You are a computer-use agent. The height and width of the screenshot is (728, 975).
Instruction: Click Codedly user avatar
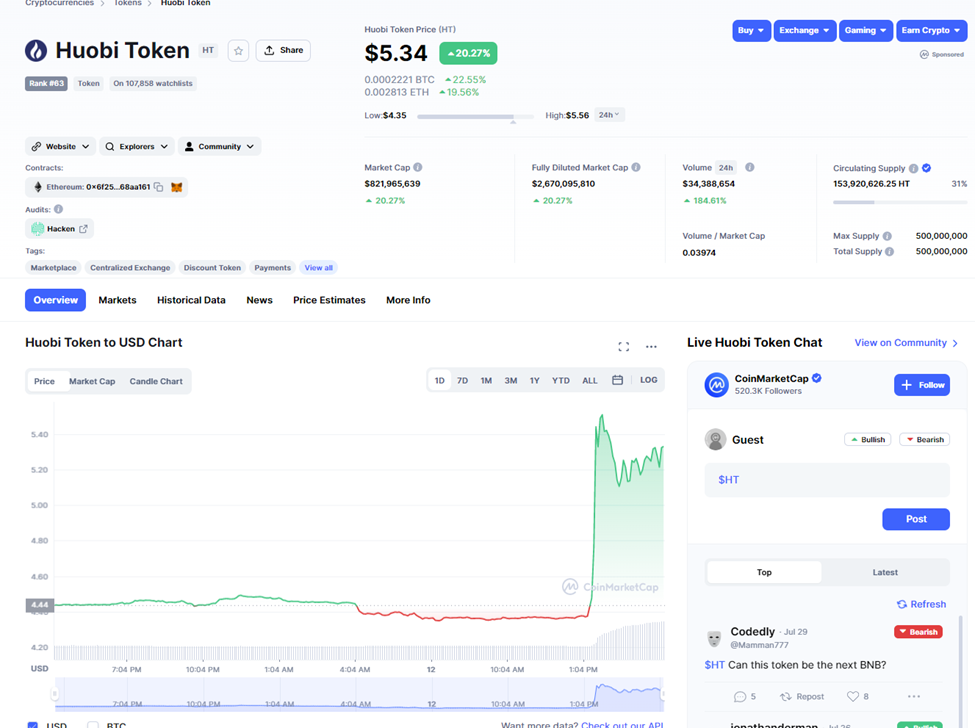click(x=714, y=638)
